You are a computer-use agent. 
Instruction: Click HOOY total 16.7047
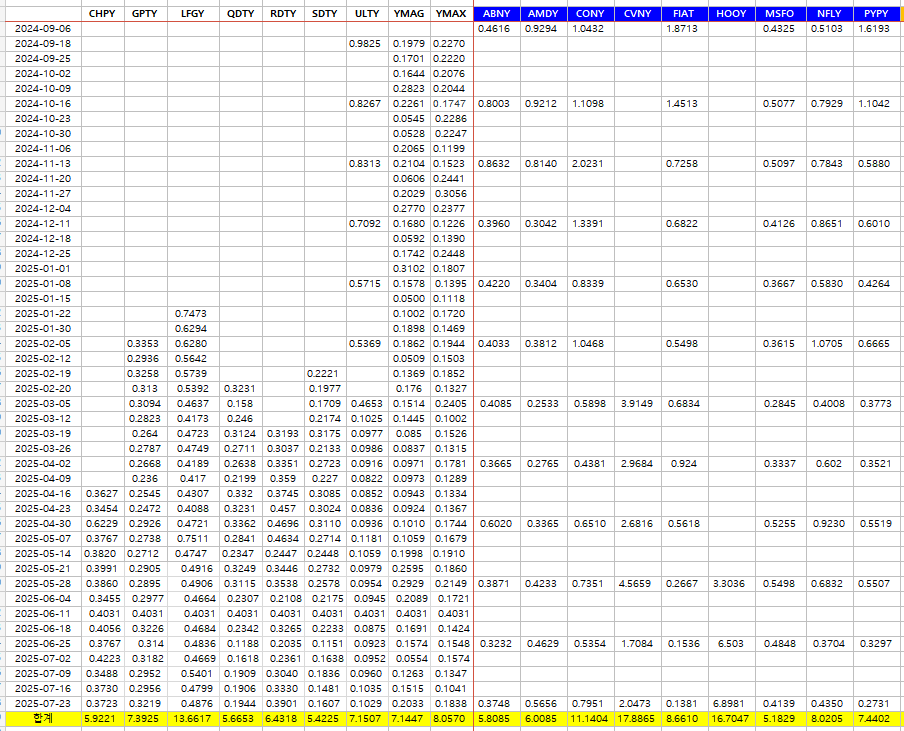[731, 719]
